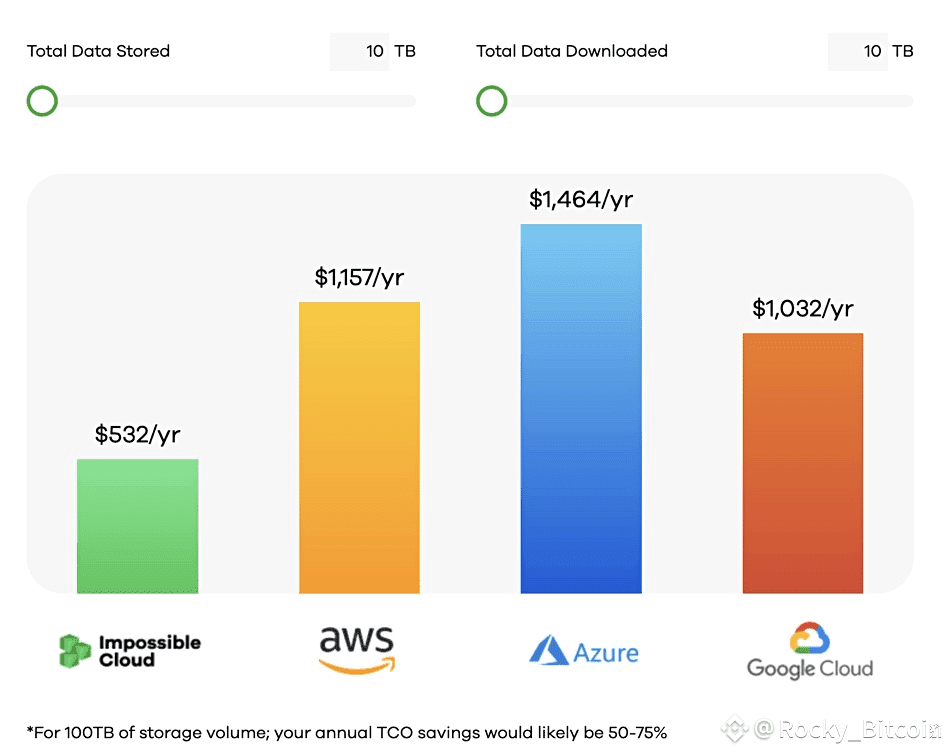950x754 pixels.
Task: Click the 100TB TCO savings footnote
Action: pos(346,733)
